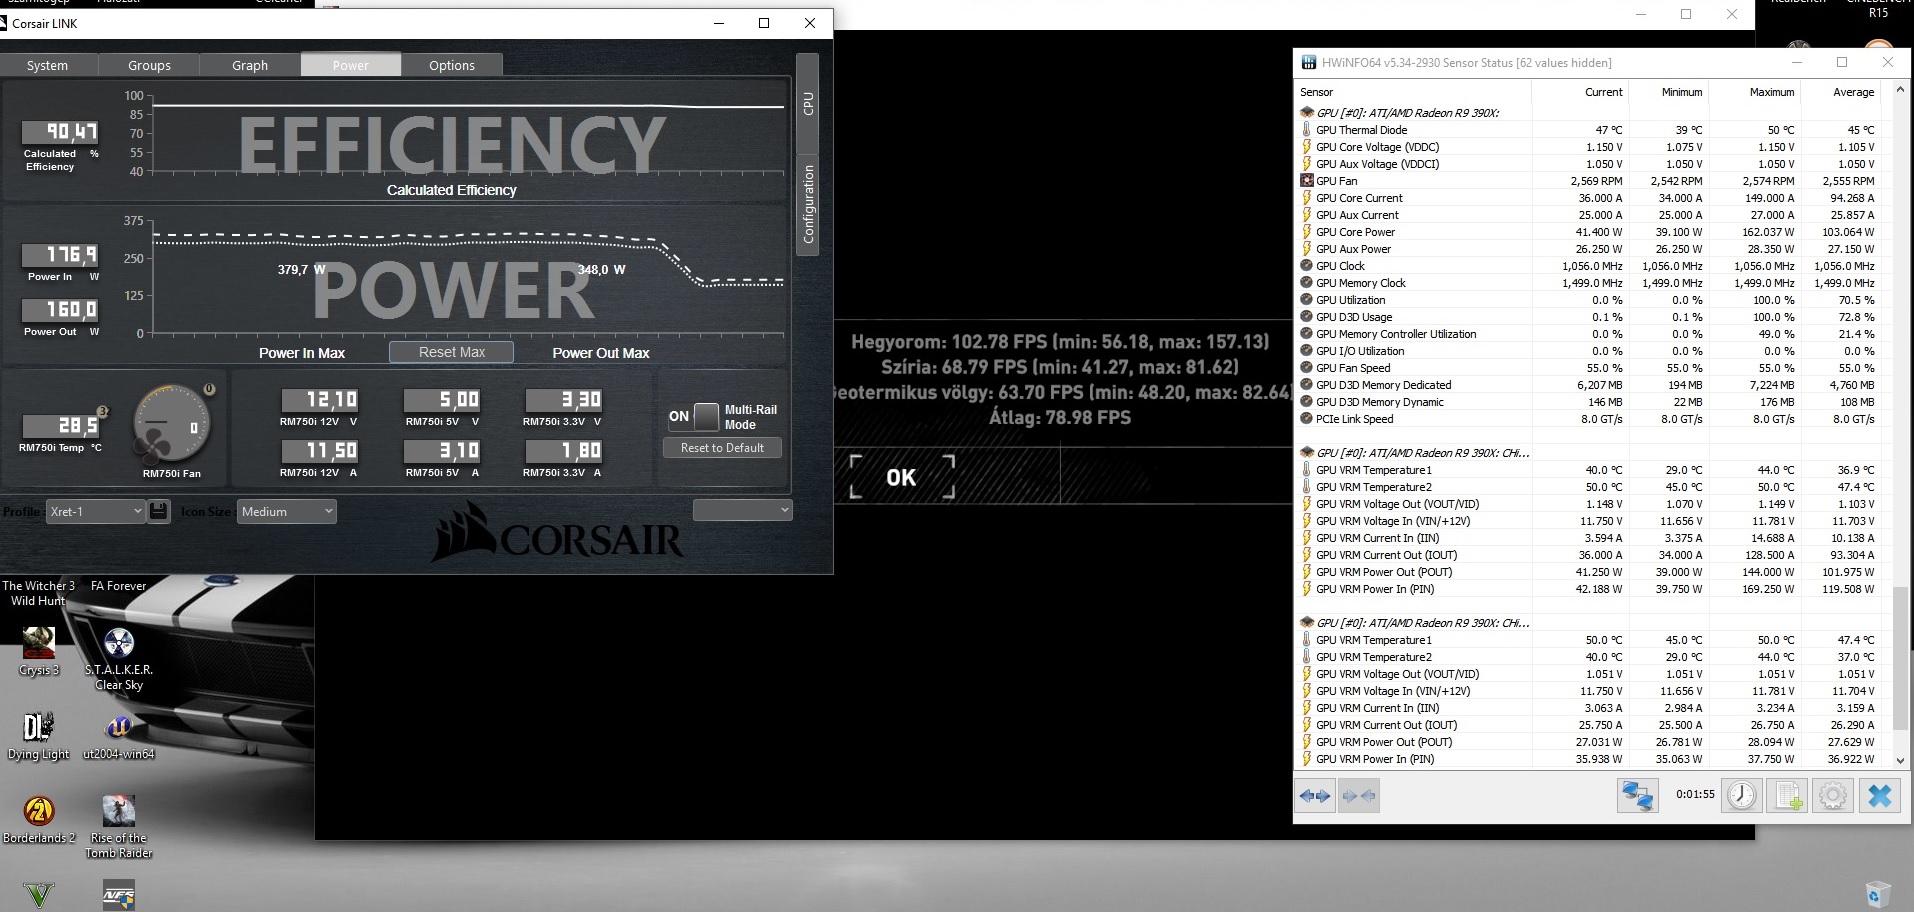Screen dimensions: 1914x912
Task: Click the HWiNFO vertical scrollbar thumb
Action: point(1900,657)
